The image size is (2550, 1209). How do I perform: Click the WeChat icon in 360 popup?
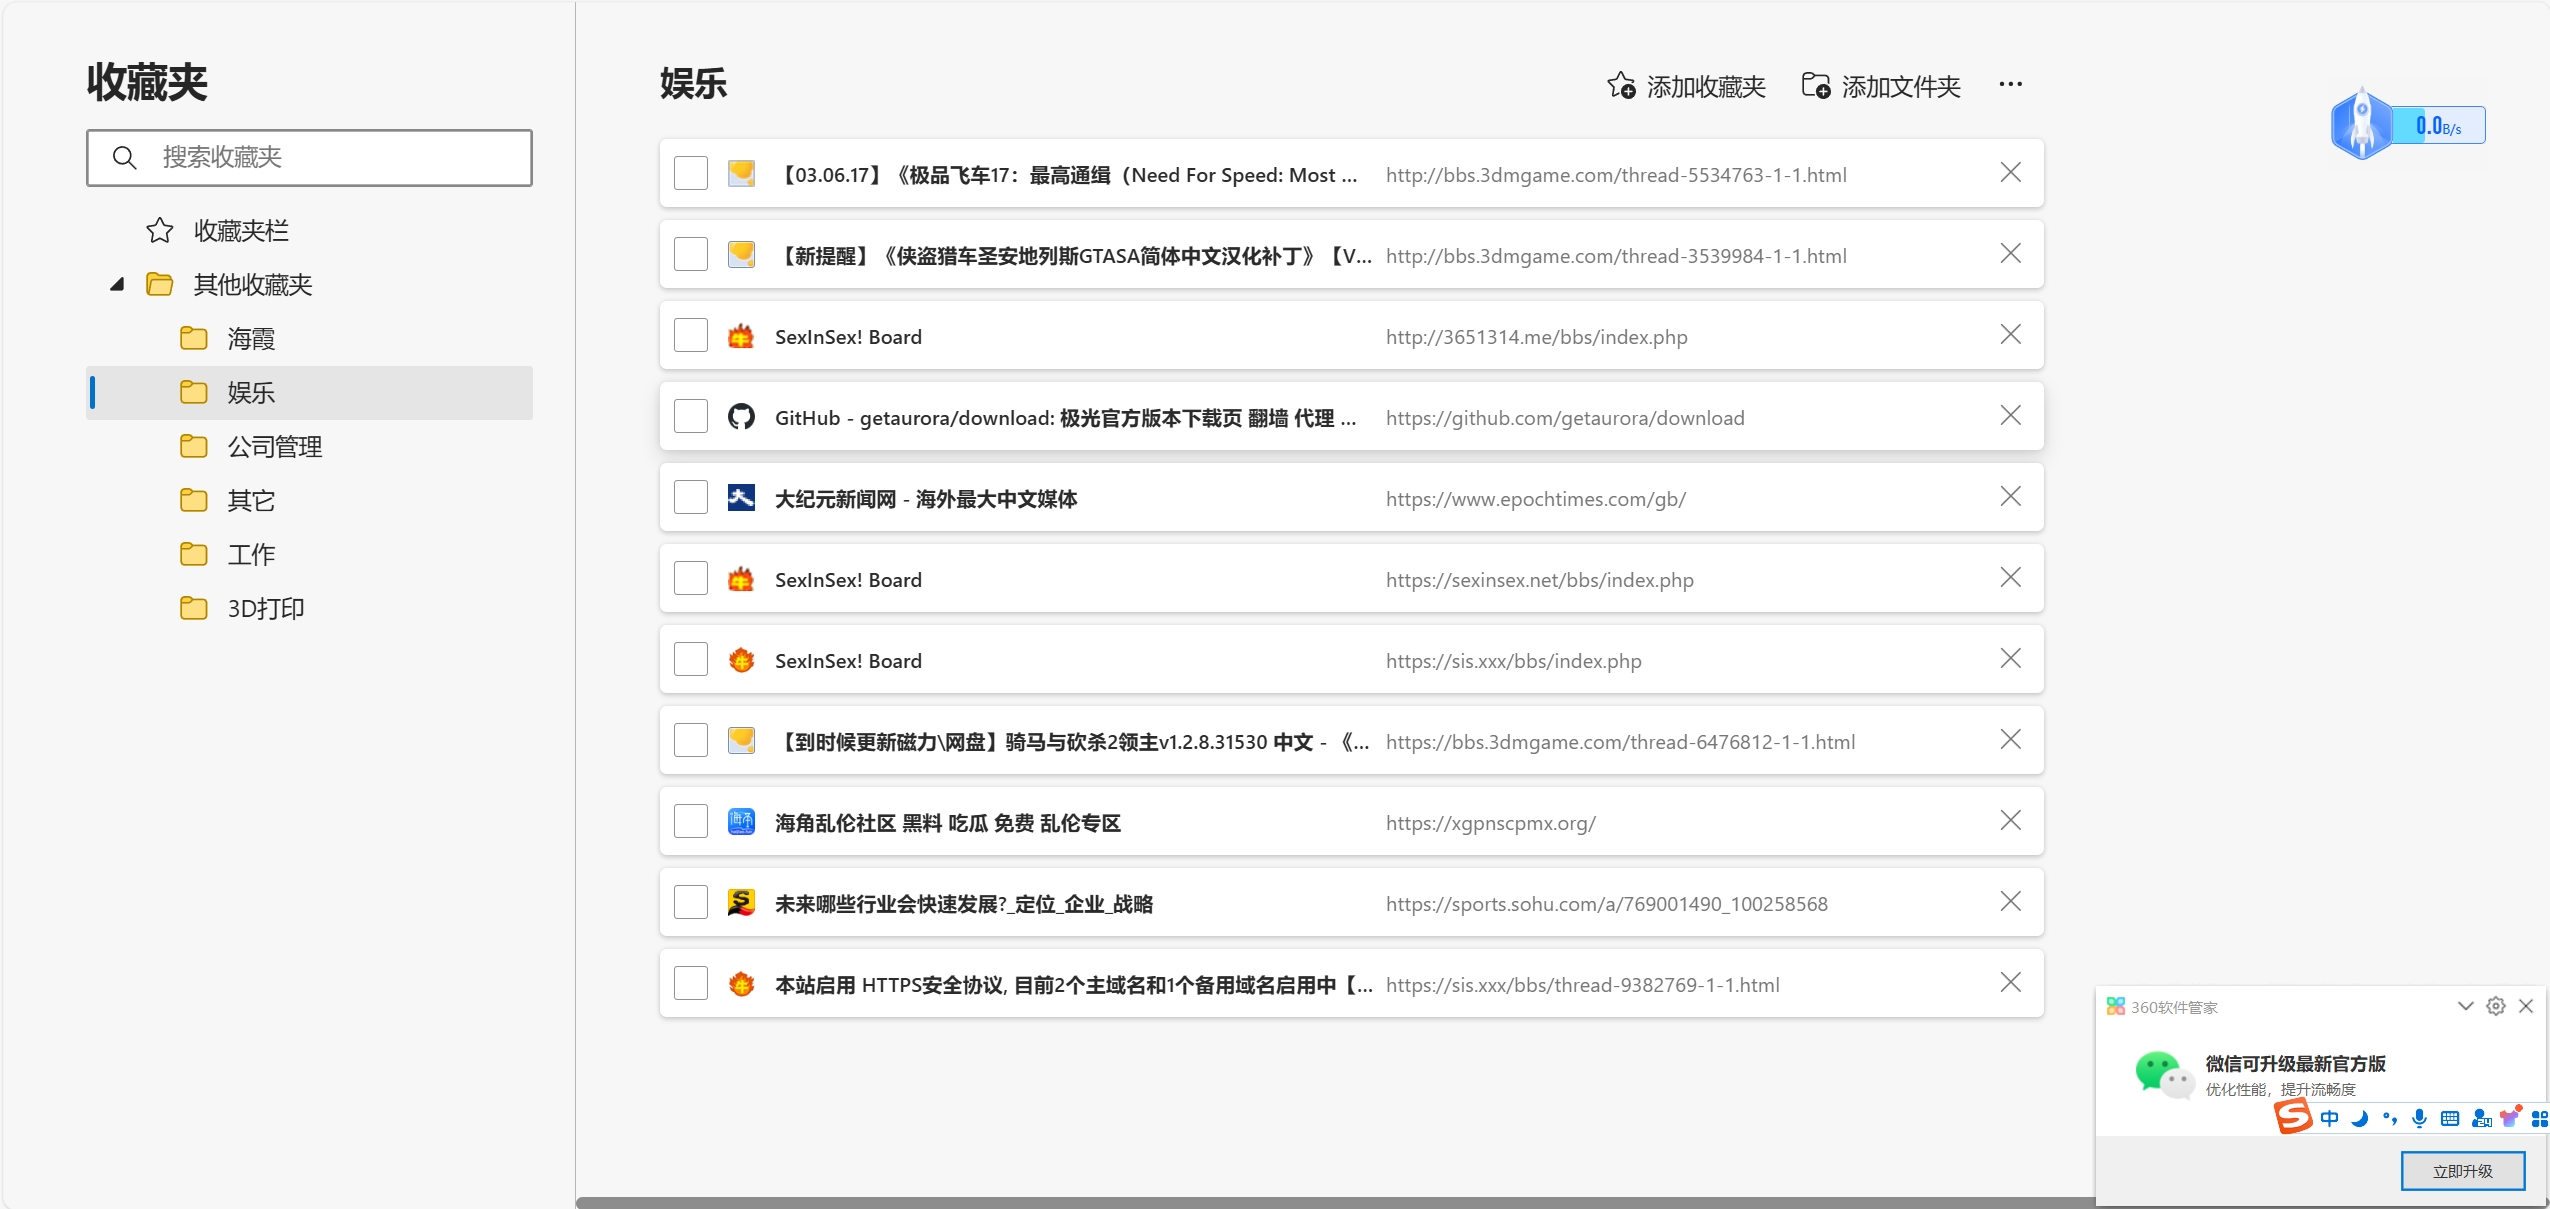coord(2163,1074)
